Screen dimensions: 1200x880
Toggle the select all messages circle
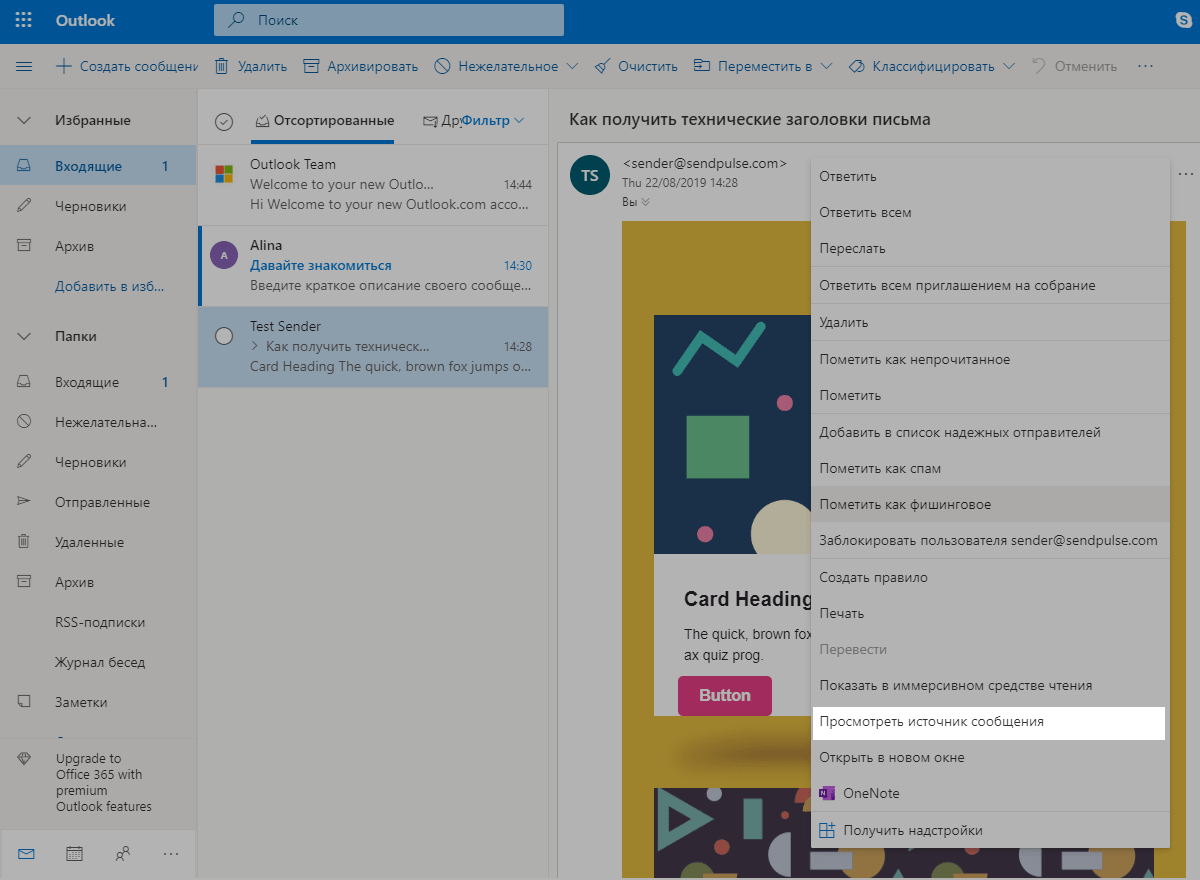[224, 121]
